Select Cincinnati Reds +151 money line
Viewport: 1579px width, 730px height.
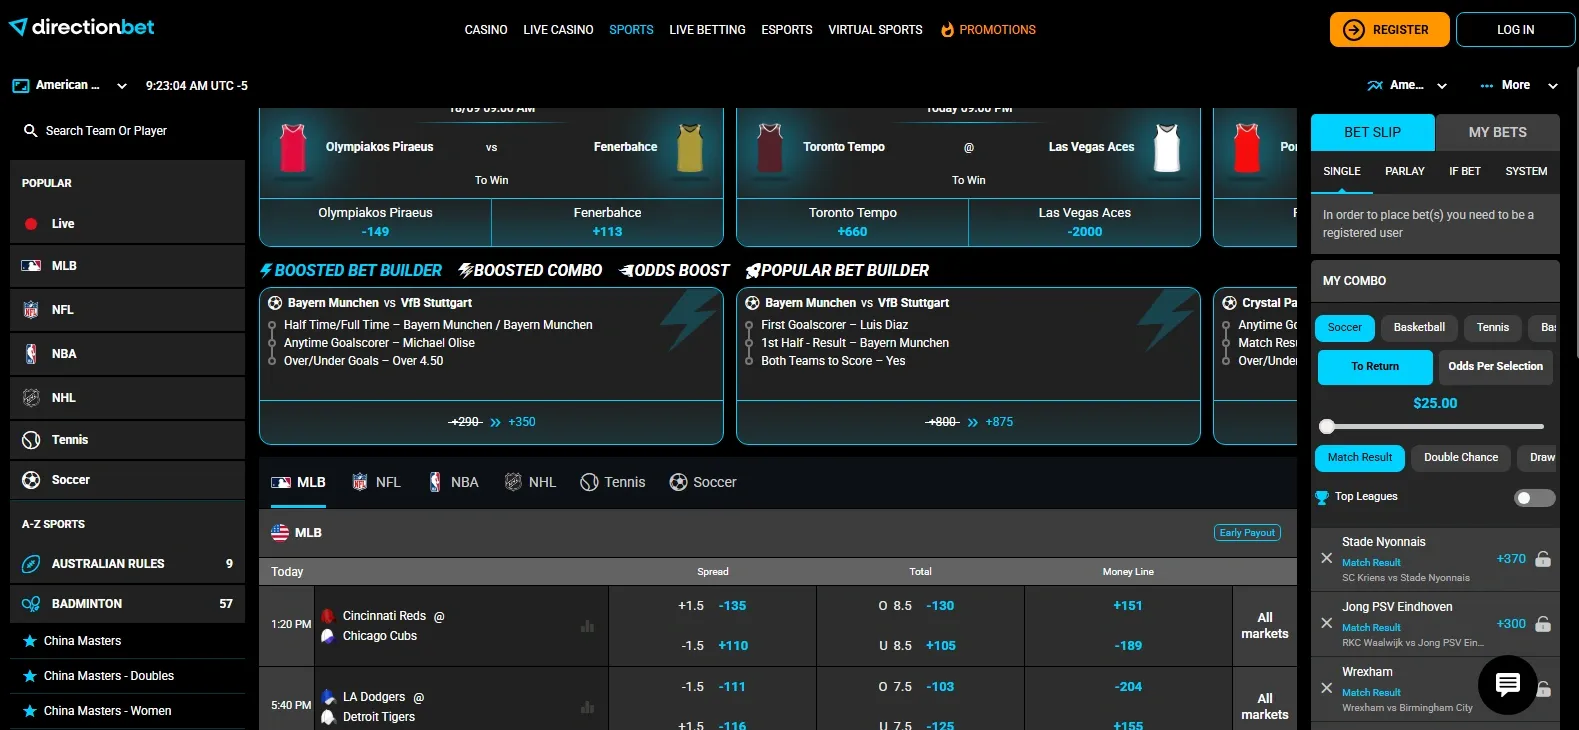click(1128, 606)
